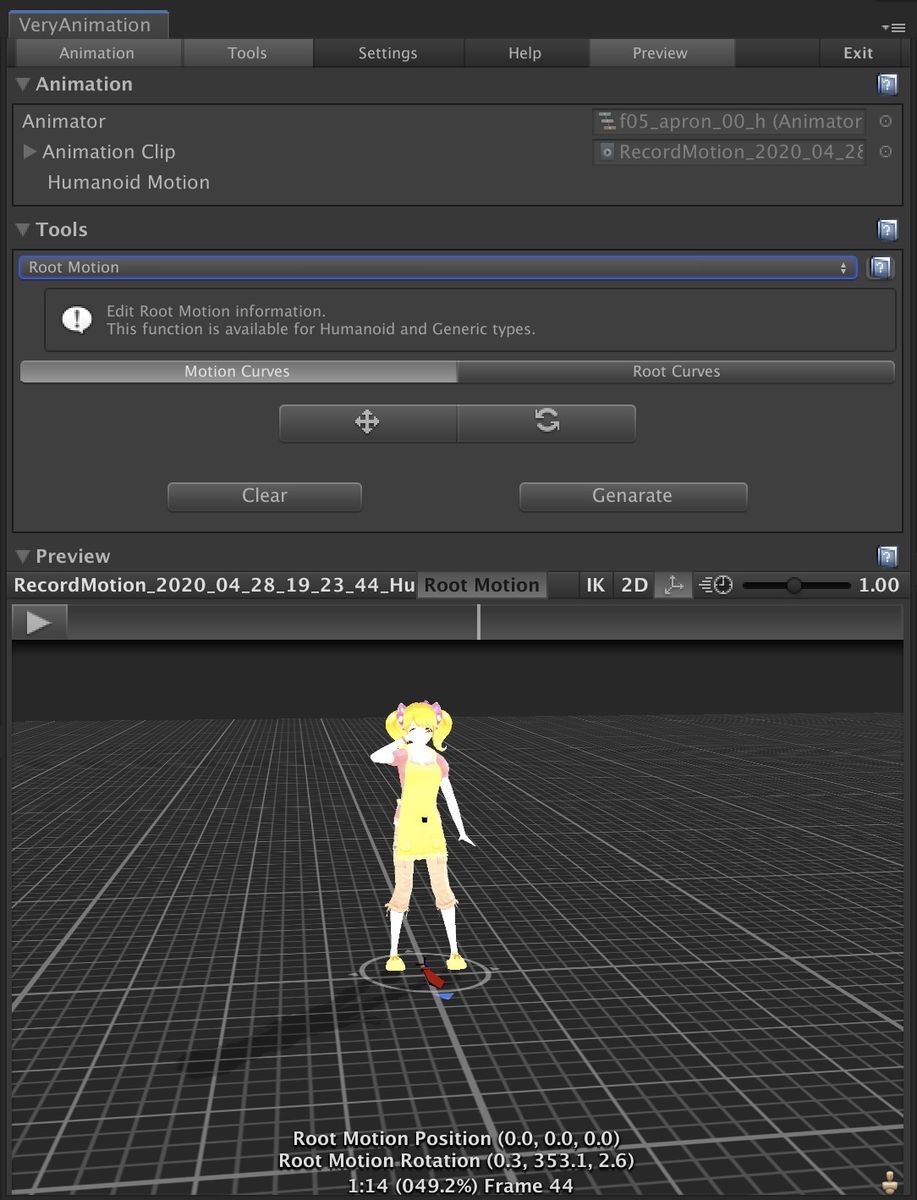Toggle the Root Motion preview button
The image size is (917, 1200).
(482, 585)
